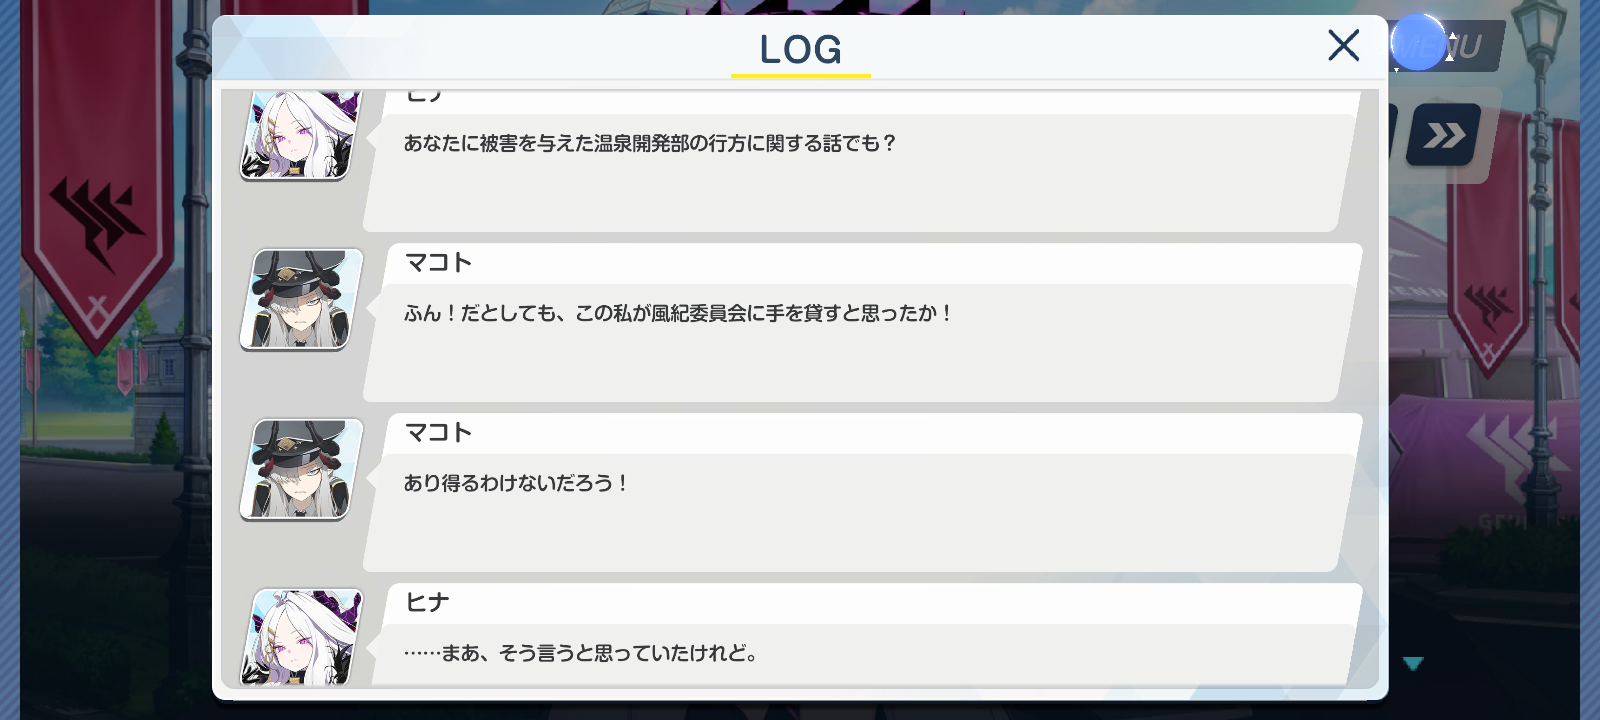Tap the floating blue circle indicator

(1418, 43)
